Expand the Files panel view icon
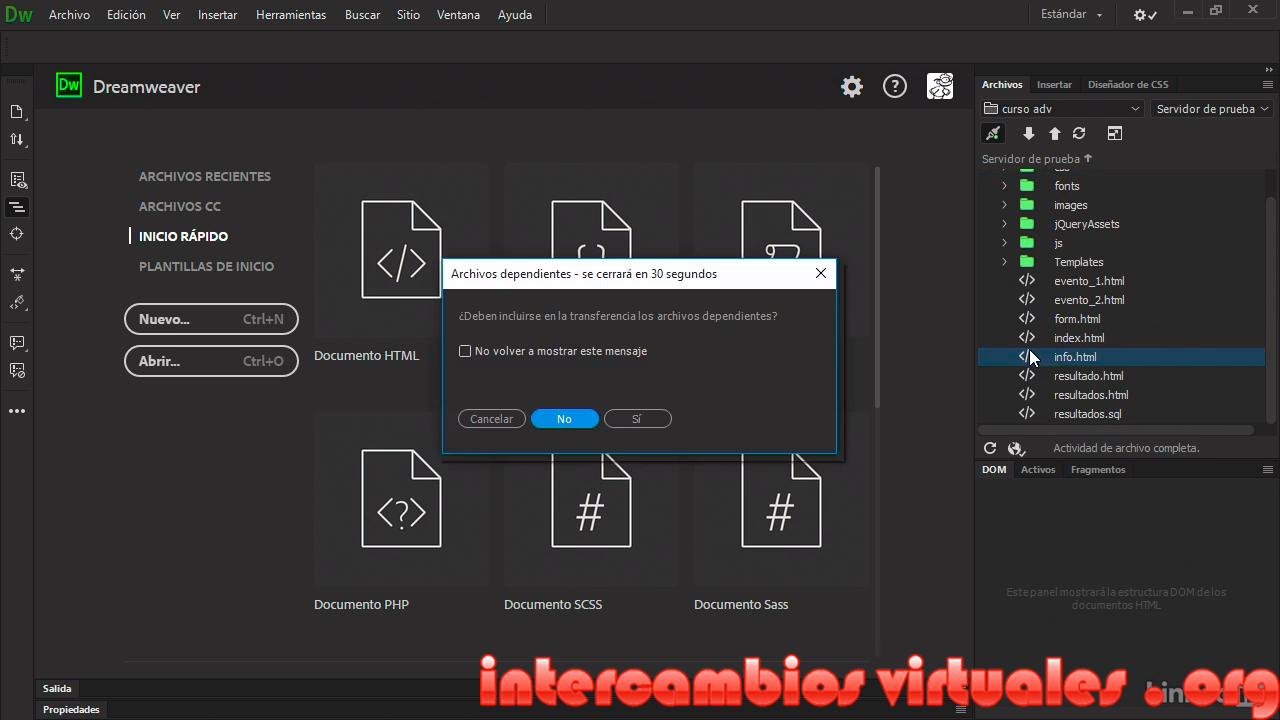This screenshot has height=720, width=1280. coord(1115,134)
